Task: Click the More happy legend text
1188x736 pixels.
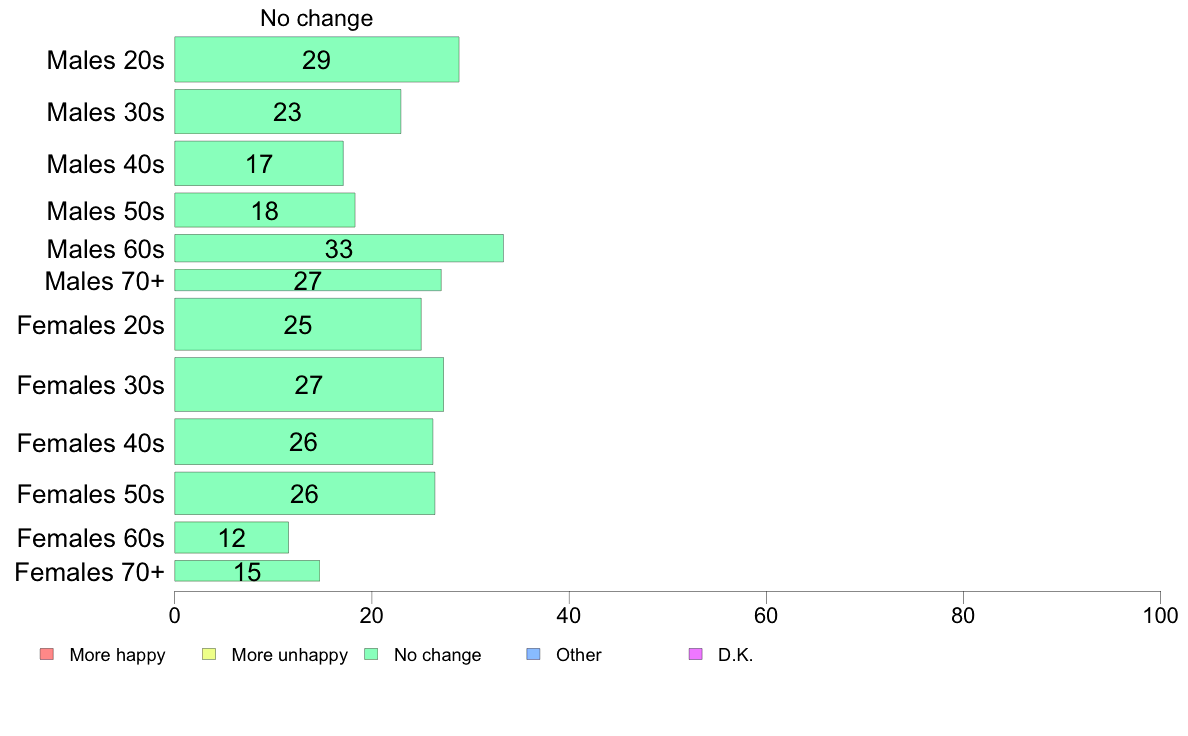Action: (x=117, y=655)
